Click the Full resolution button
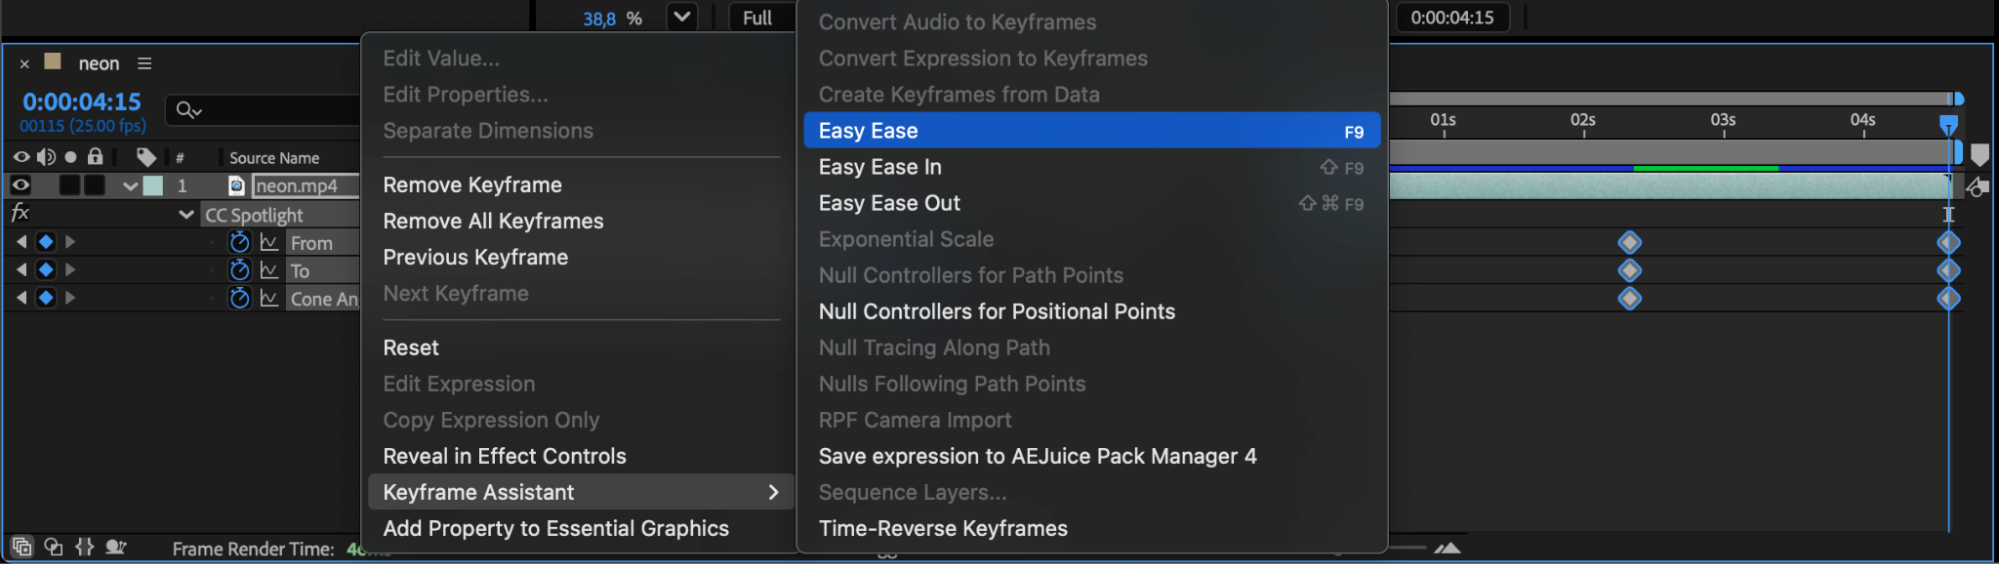The height and width of the screenshot is (565, 1999). 757,18
